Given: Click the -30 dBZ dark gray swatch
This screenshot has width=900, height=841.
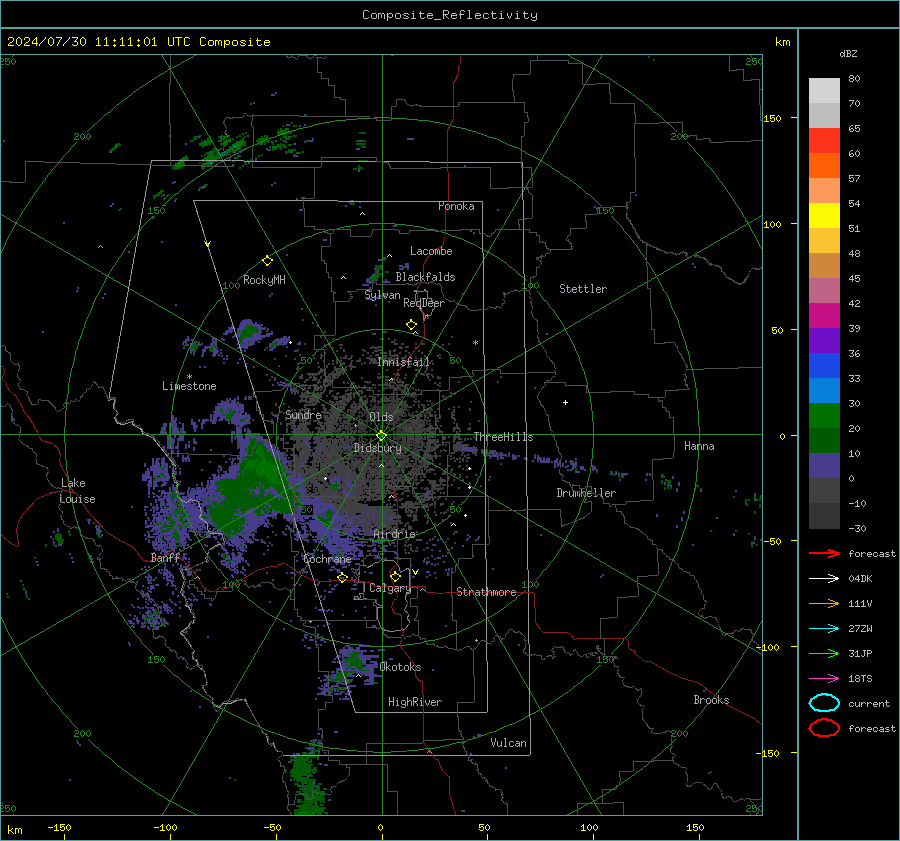Looking at the screenshot, I should (824, 516).
